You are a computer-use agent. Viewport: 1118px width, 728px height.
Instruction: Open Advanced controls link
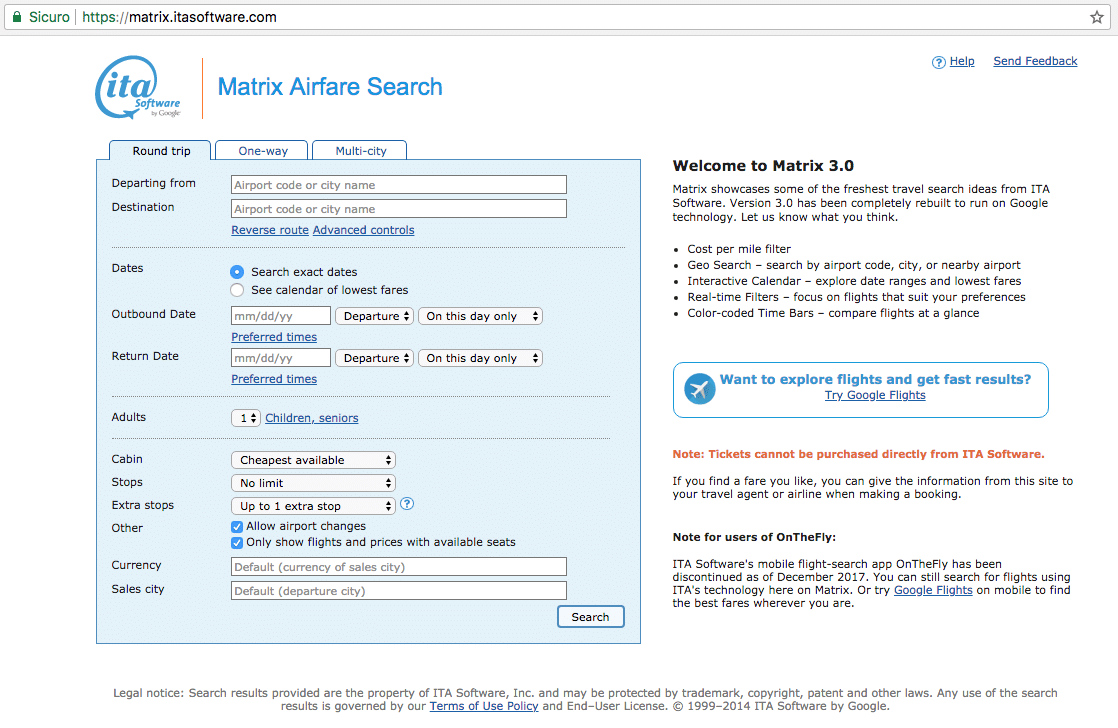click(364, 230)
